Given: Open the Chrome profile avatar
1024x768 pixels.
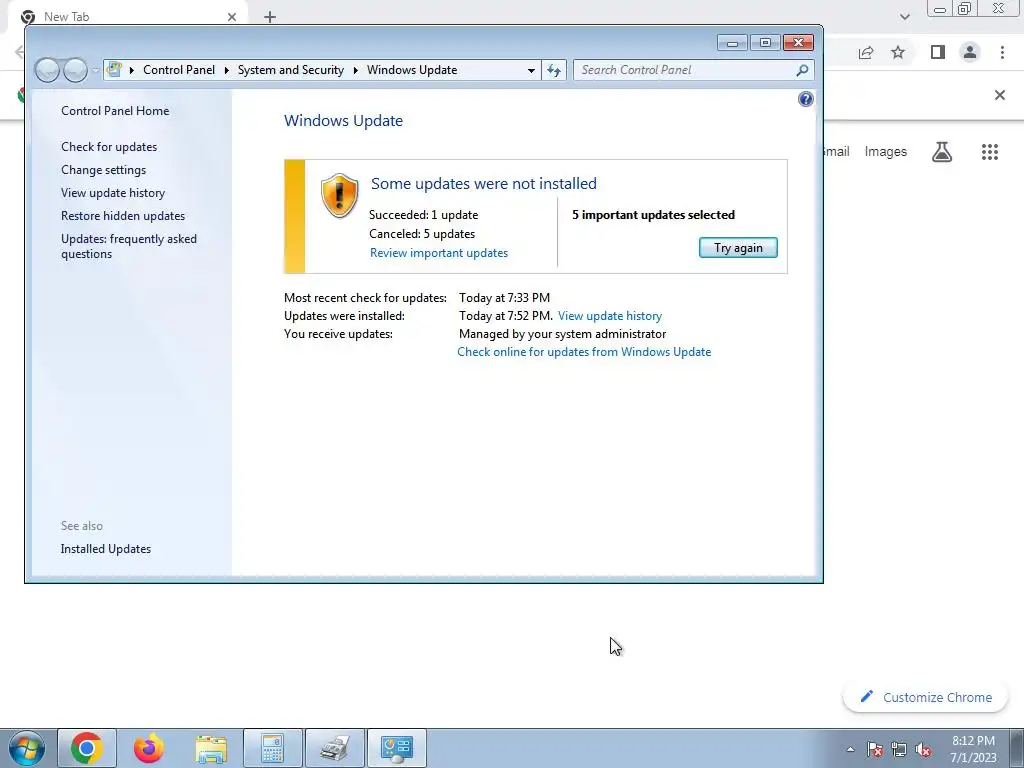Looking at the screenshot, I should point(970,52).
